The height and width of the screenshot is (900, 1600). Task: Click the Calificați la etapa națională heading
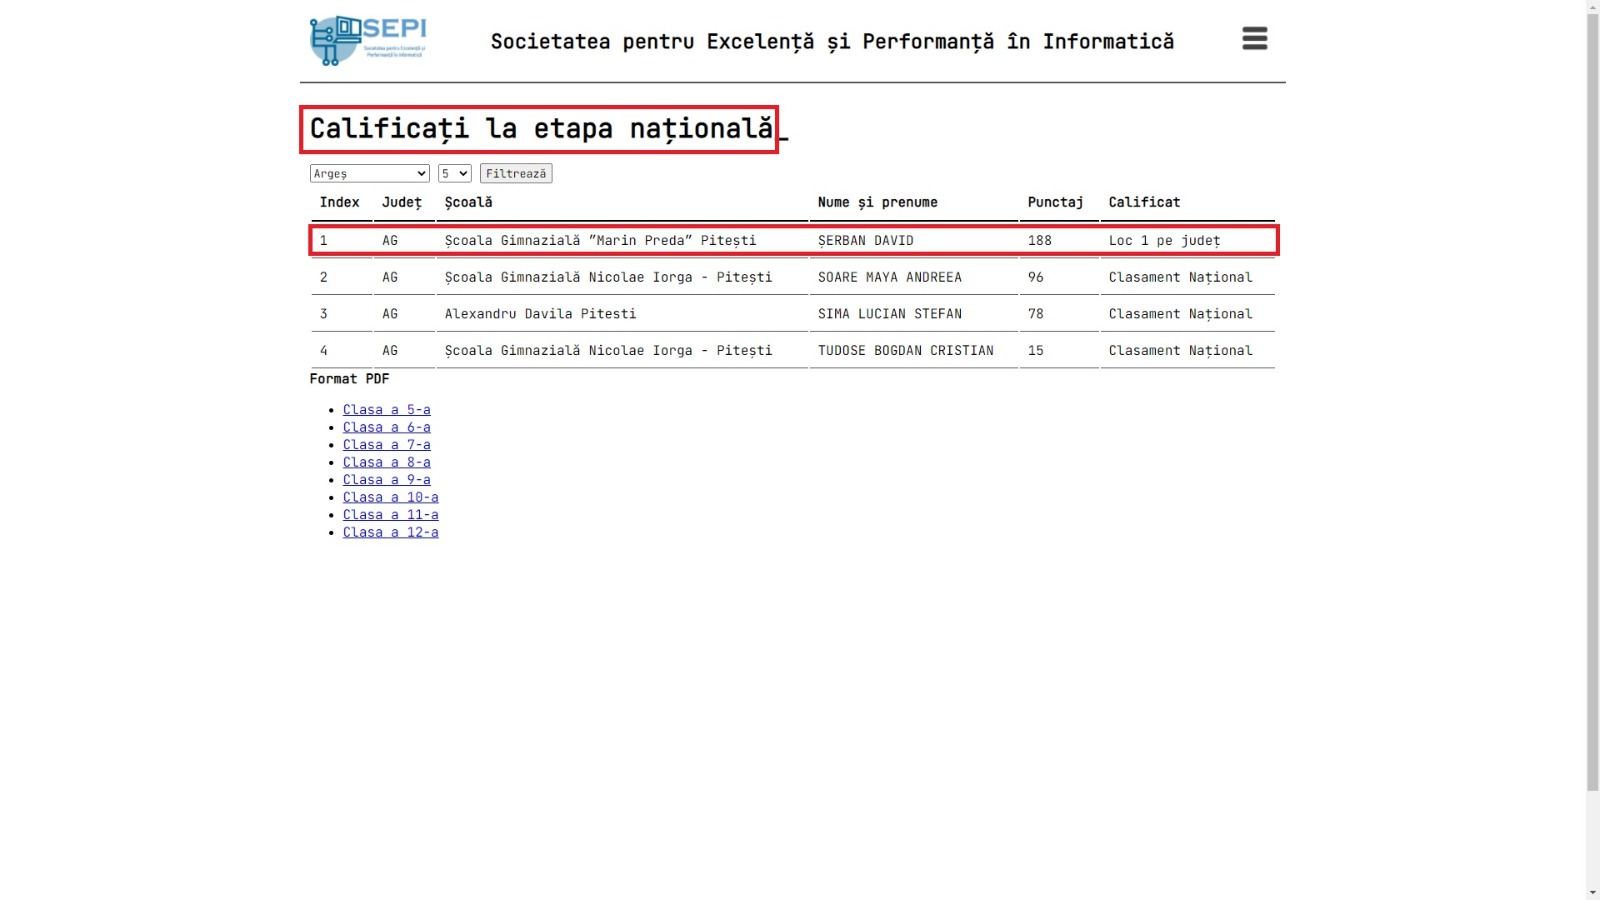pos(540,129)
